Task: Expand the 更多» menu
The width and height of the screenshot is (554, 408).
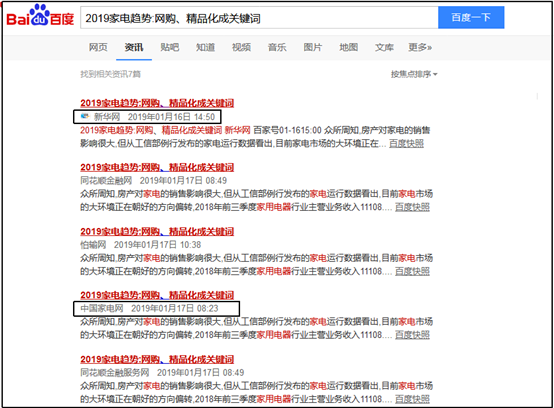Action: tap(420, 47)
